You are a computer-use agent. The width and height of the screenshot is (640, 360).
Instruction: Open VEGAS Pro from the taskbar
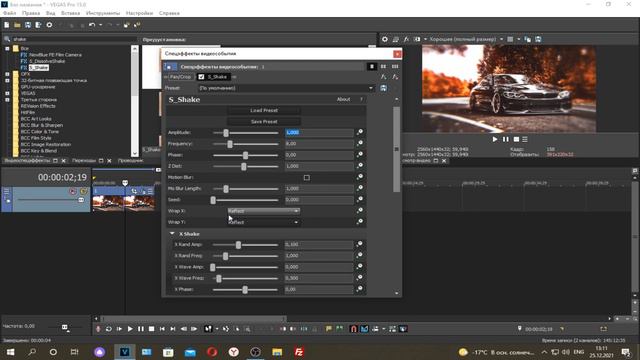[124, 352]
